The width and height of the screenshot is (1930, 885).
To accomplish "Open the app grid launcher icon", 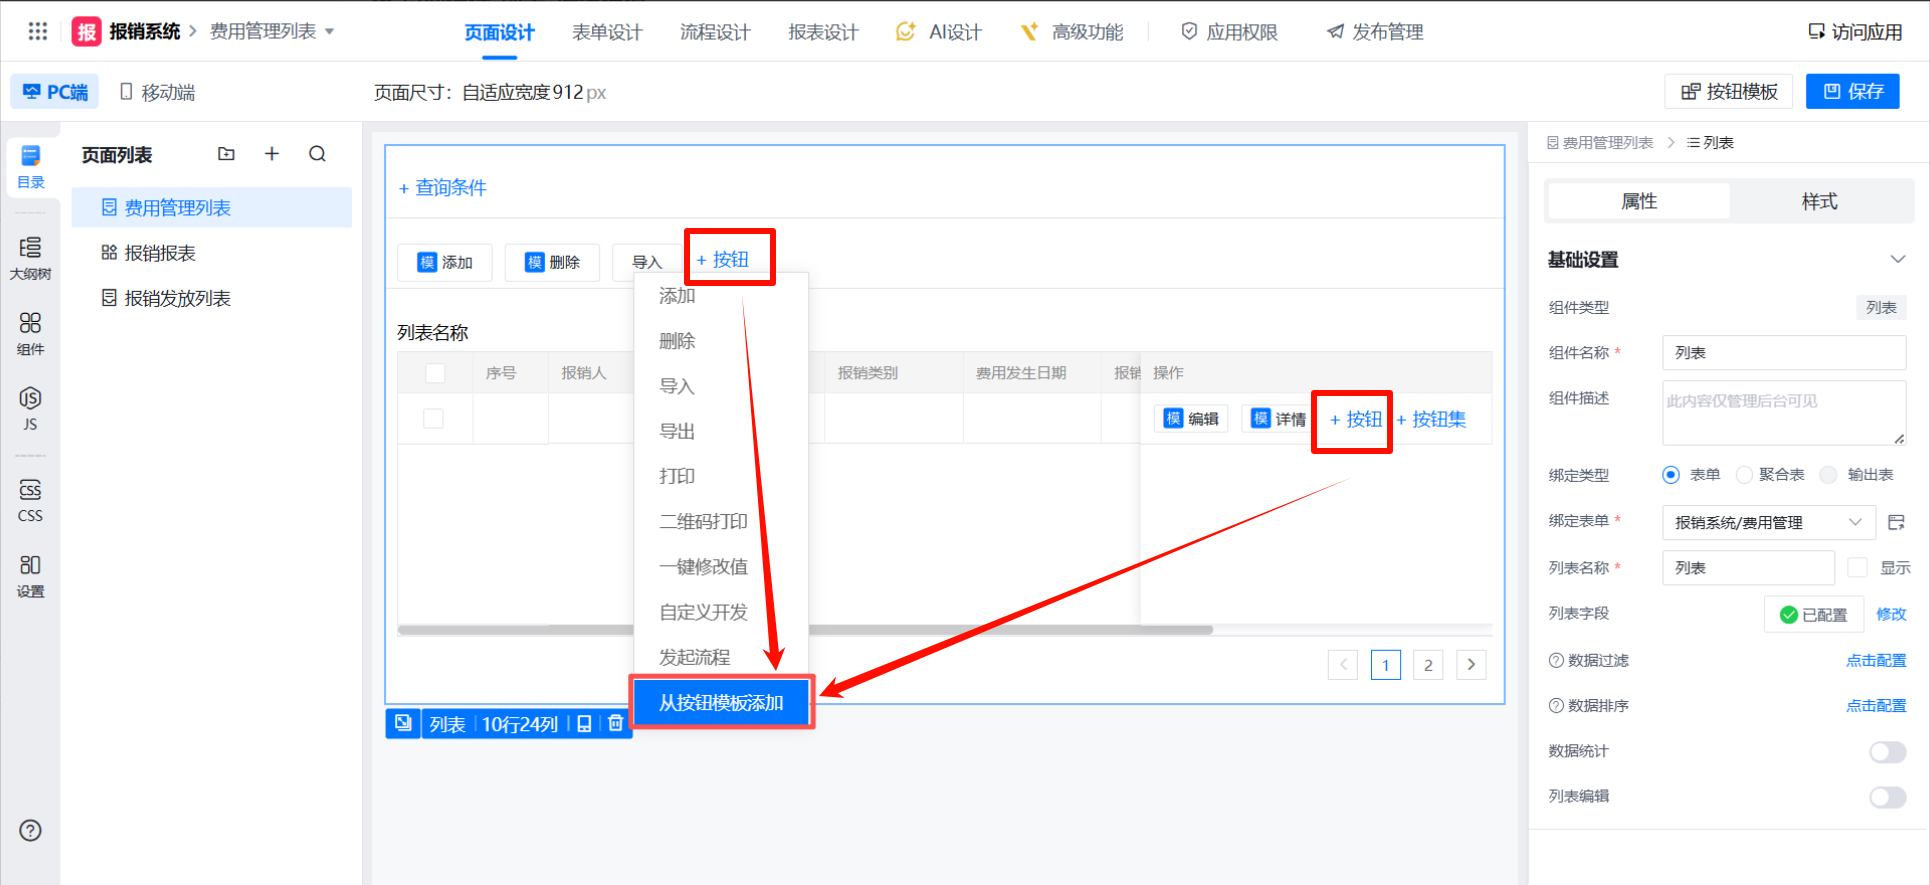I will pos(37,31).
